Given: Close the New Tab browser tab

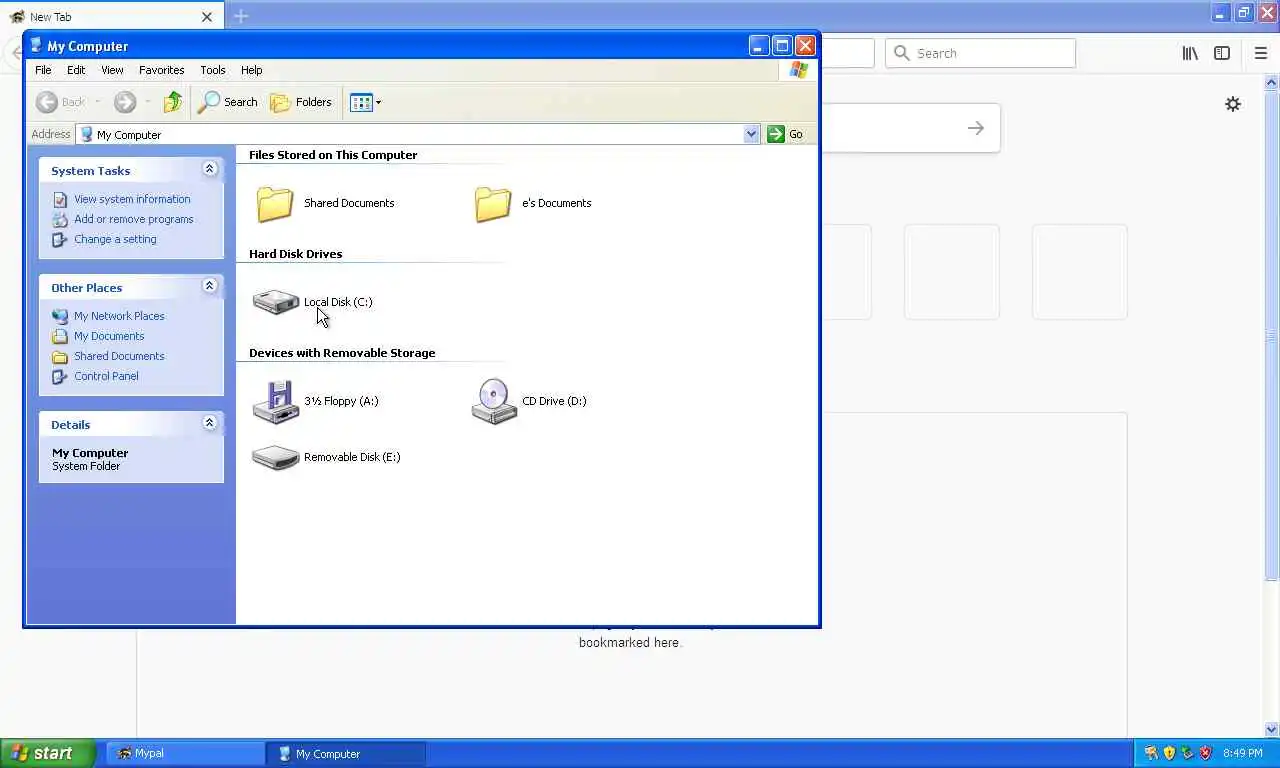Looking at the screenshot, I should pyautogui.click(x=207, y=17).
